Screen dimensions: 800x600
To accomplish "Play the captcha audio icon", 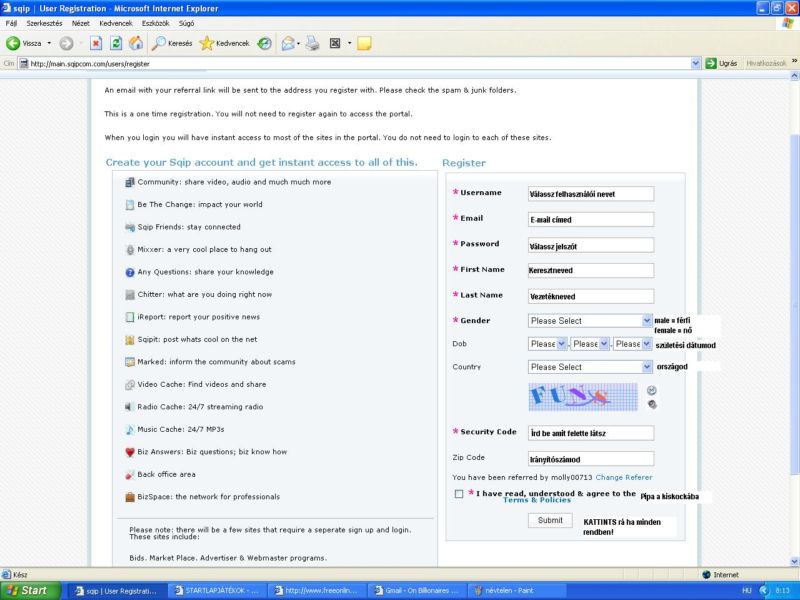I will coord(652,404).
